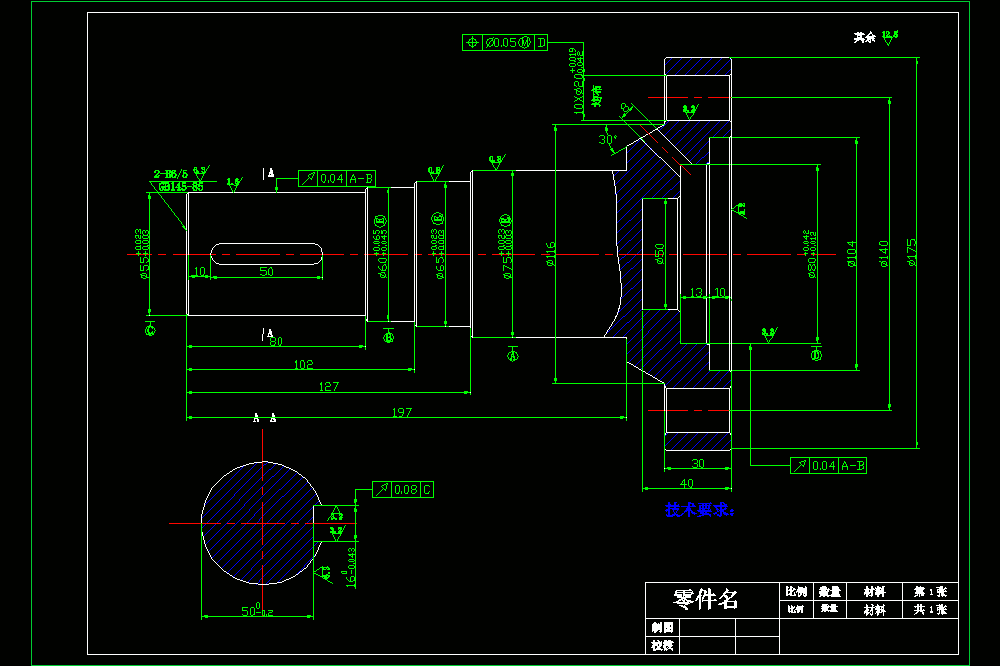Select the ø116 diameter dimension
This screenshot has height=666, width=1000.
pos(550,254)
